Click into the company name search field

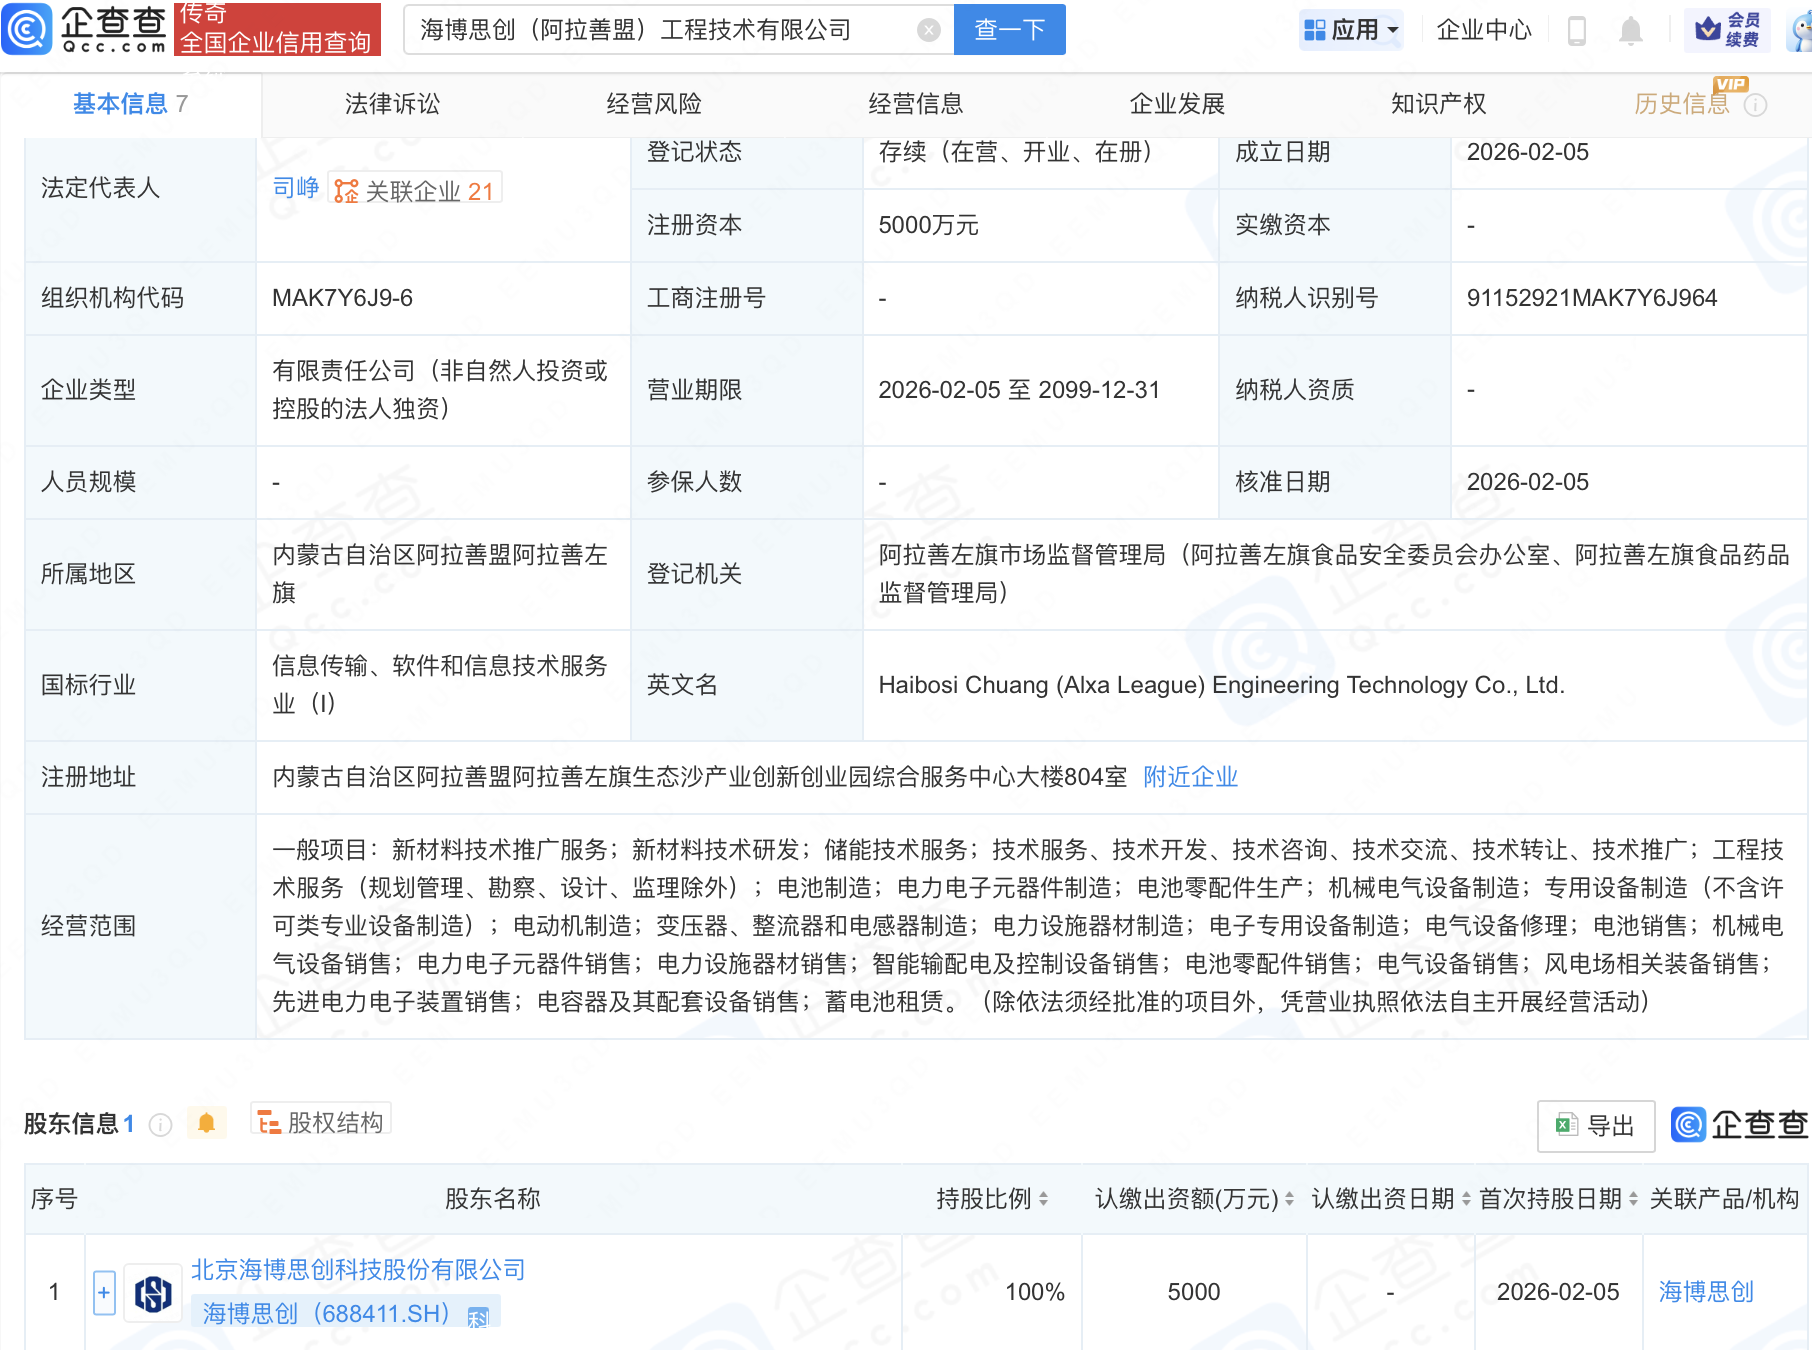(660, 30)
